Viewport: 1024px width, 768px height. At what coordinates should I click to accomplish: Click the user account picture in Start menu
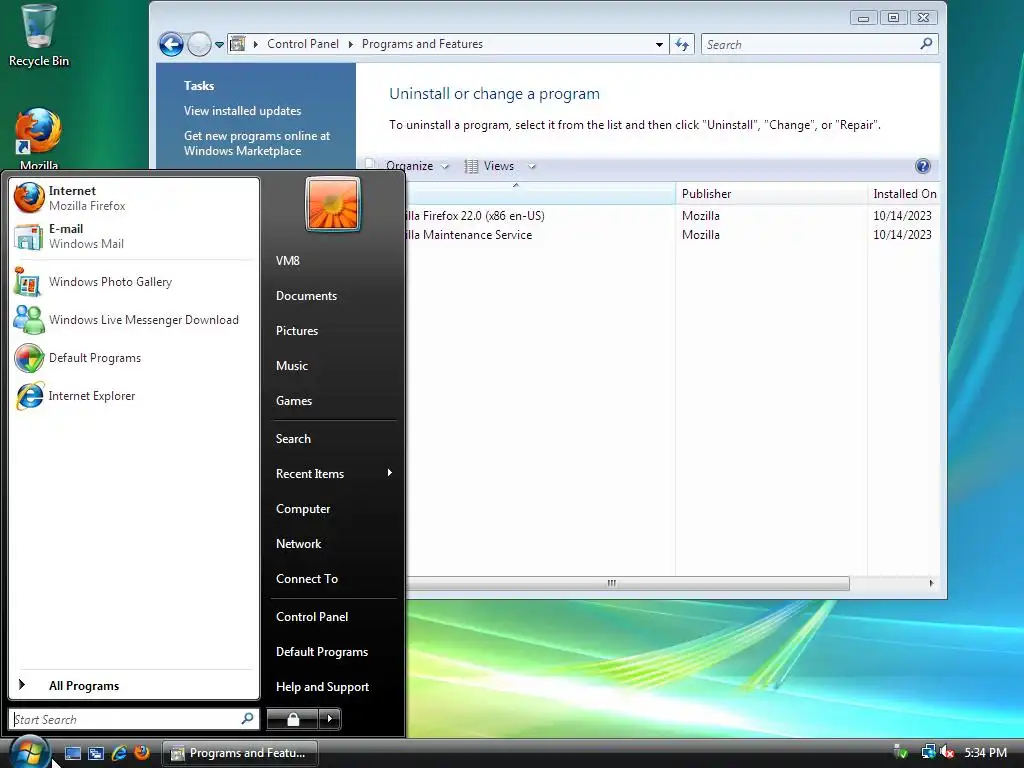[332, 204]
